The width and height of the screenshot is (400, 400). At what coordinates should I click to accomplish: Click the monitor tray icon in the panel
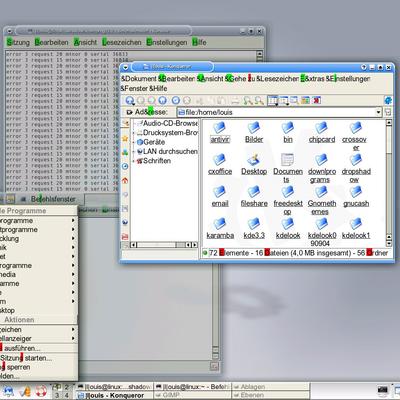pyautogui.click(x=383, y=390)
